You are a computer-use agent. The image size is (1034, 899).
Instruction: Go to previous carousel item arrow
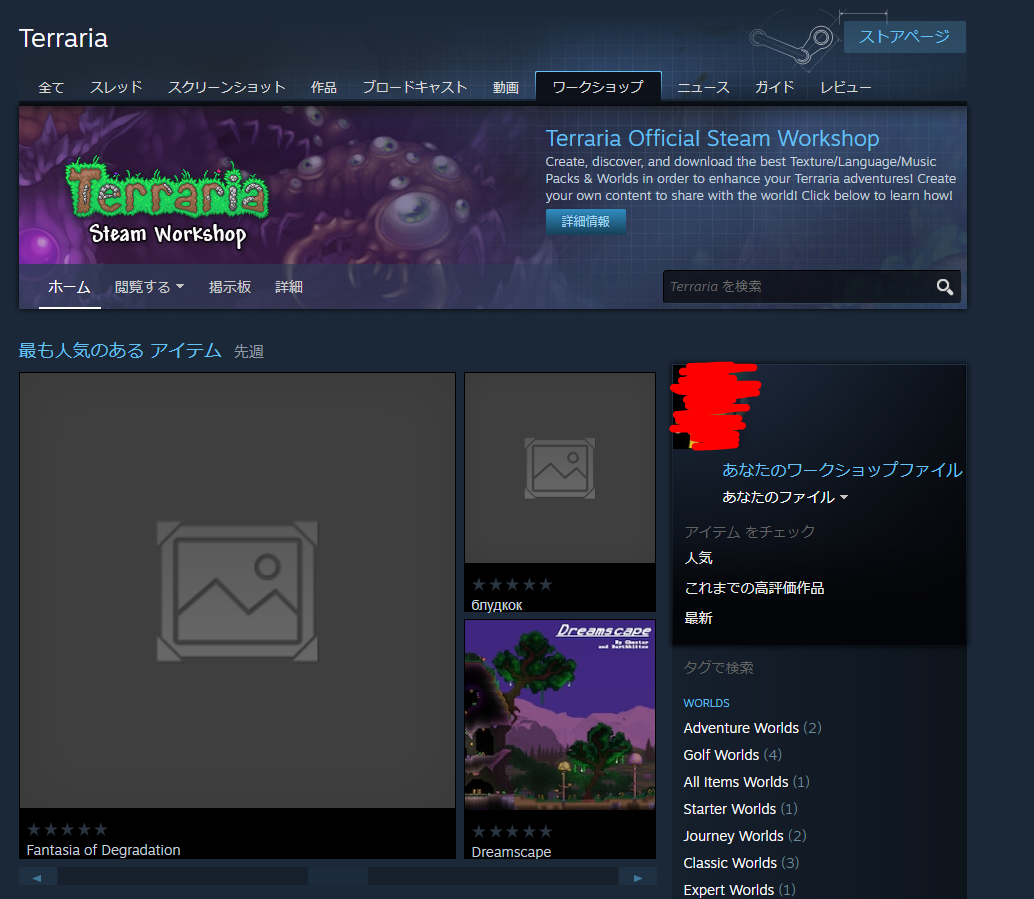(x=37, y=877)
